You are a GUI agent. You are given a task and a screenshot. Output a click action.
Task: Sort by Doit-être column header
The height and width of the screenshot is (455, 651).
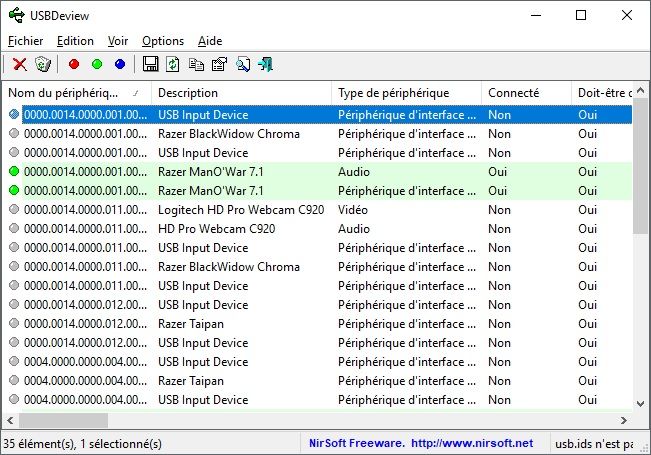pos(602,93)
